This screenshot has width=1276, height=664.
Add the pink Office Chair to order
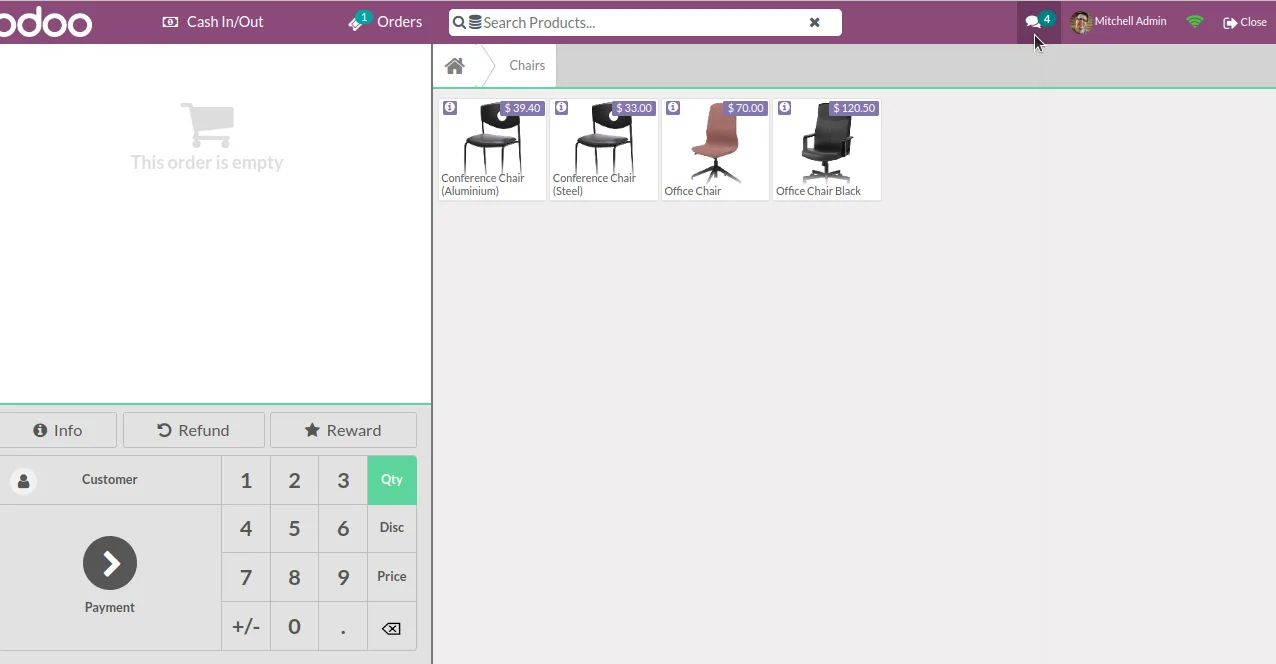[x=715, y=149]
